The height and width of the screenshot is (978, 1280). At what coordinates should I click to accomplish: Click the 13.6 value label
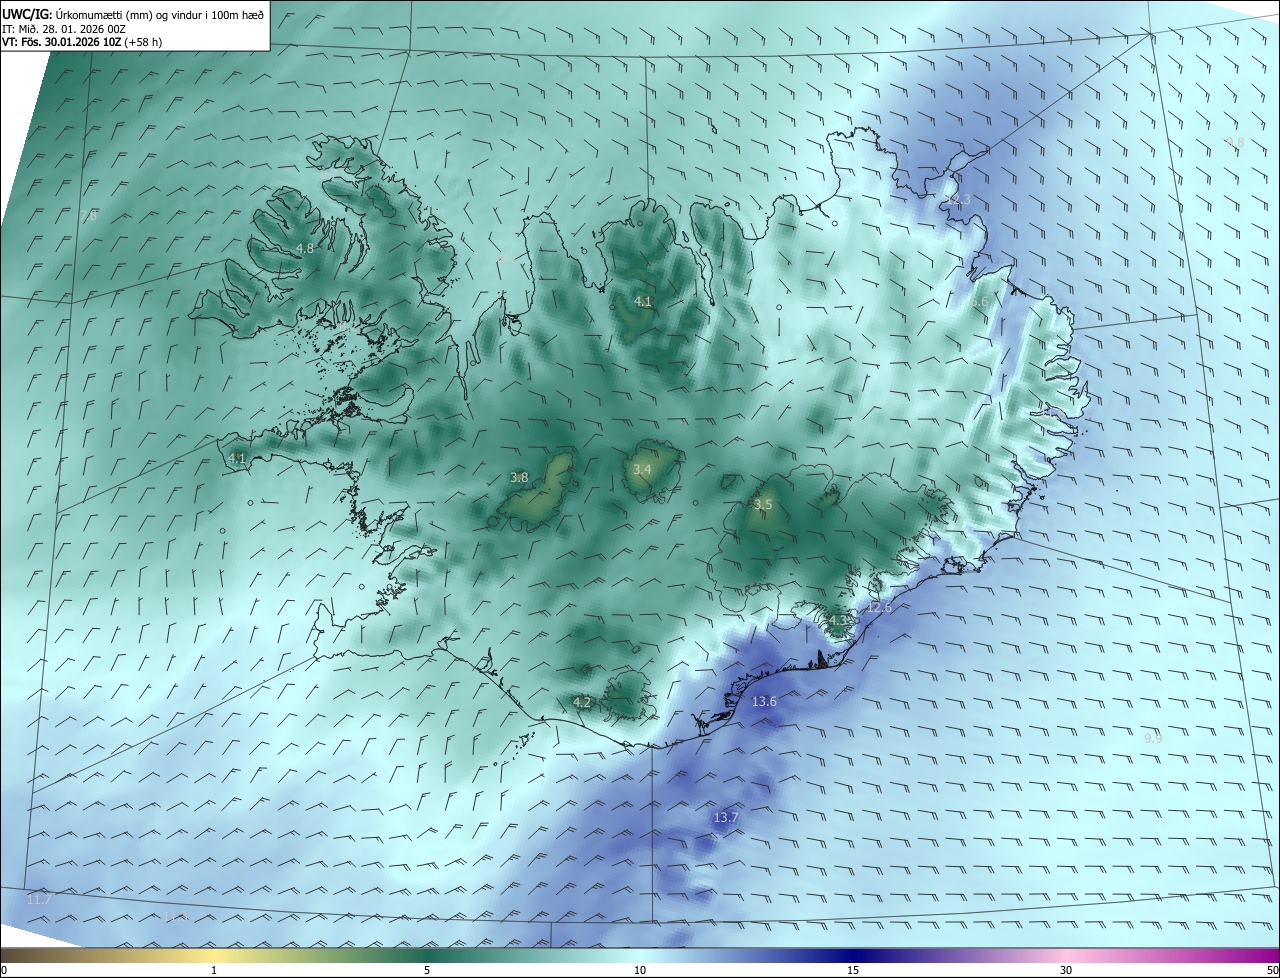click(764, 701)
